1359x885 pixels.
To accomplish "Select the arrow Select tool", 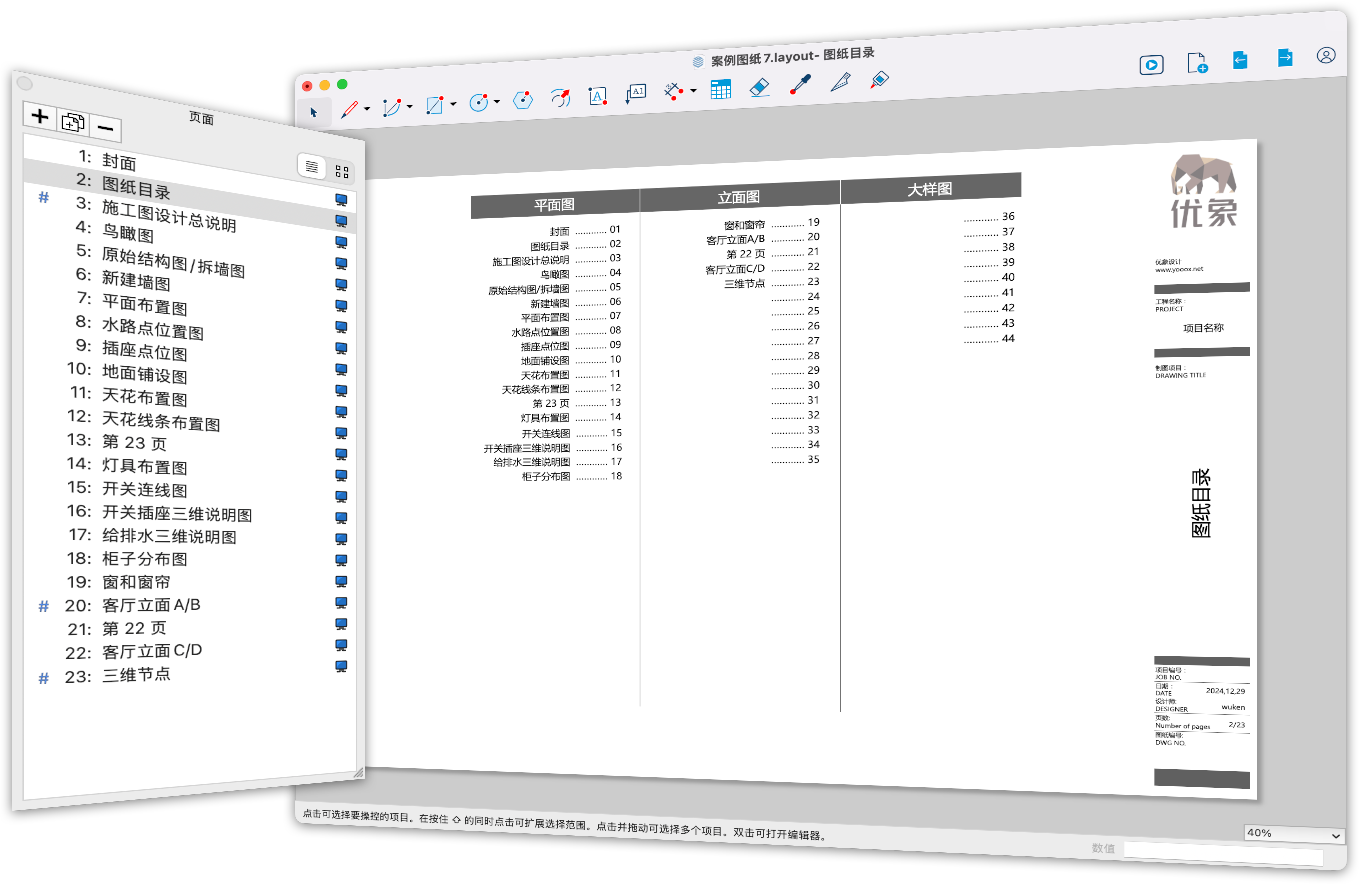I will [x=313, y=112].
